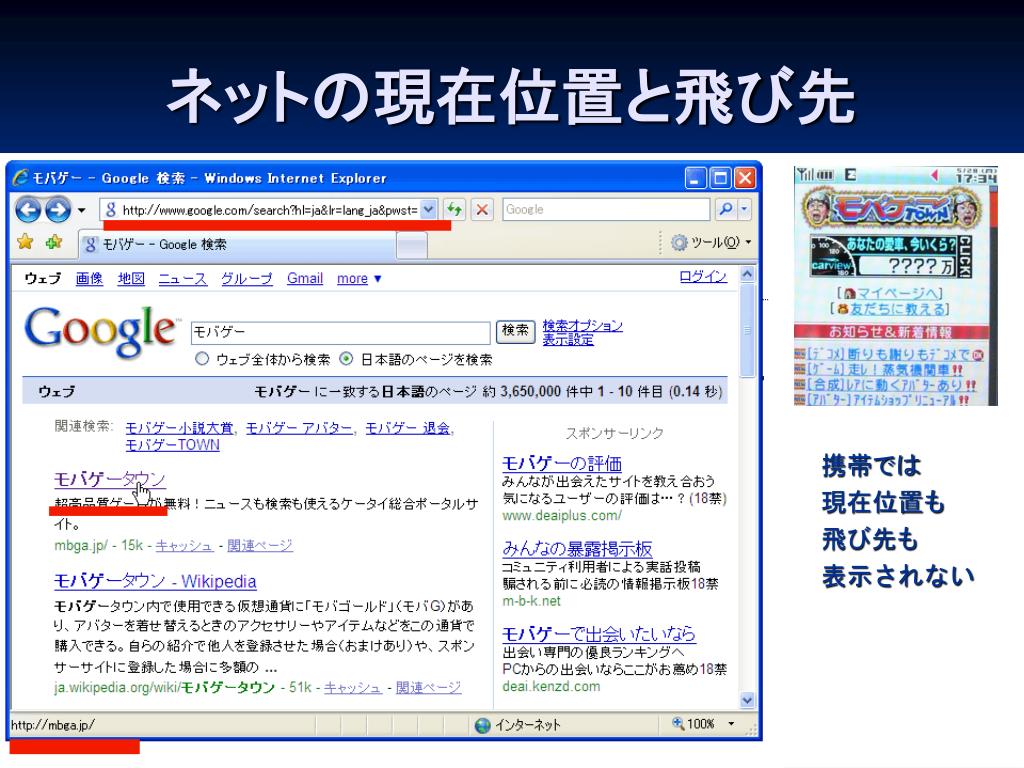Open a new blank tab button
Viewport: 1024px width, 768px height.
(411, 246)
